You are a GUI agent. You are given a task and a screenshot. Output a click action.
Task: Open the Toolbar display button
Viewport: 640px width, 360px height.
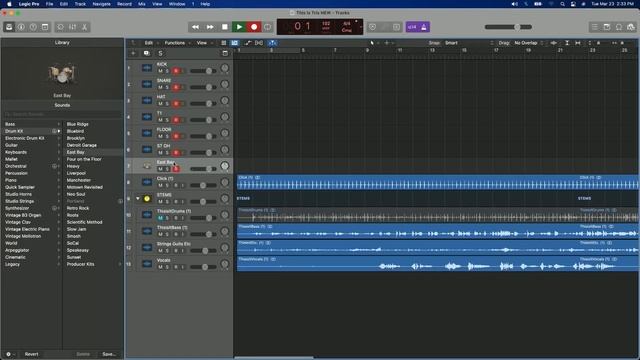point(45,27)
